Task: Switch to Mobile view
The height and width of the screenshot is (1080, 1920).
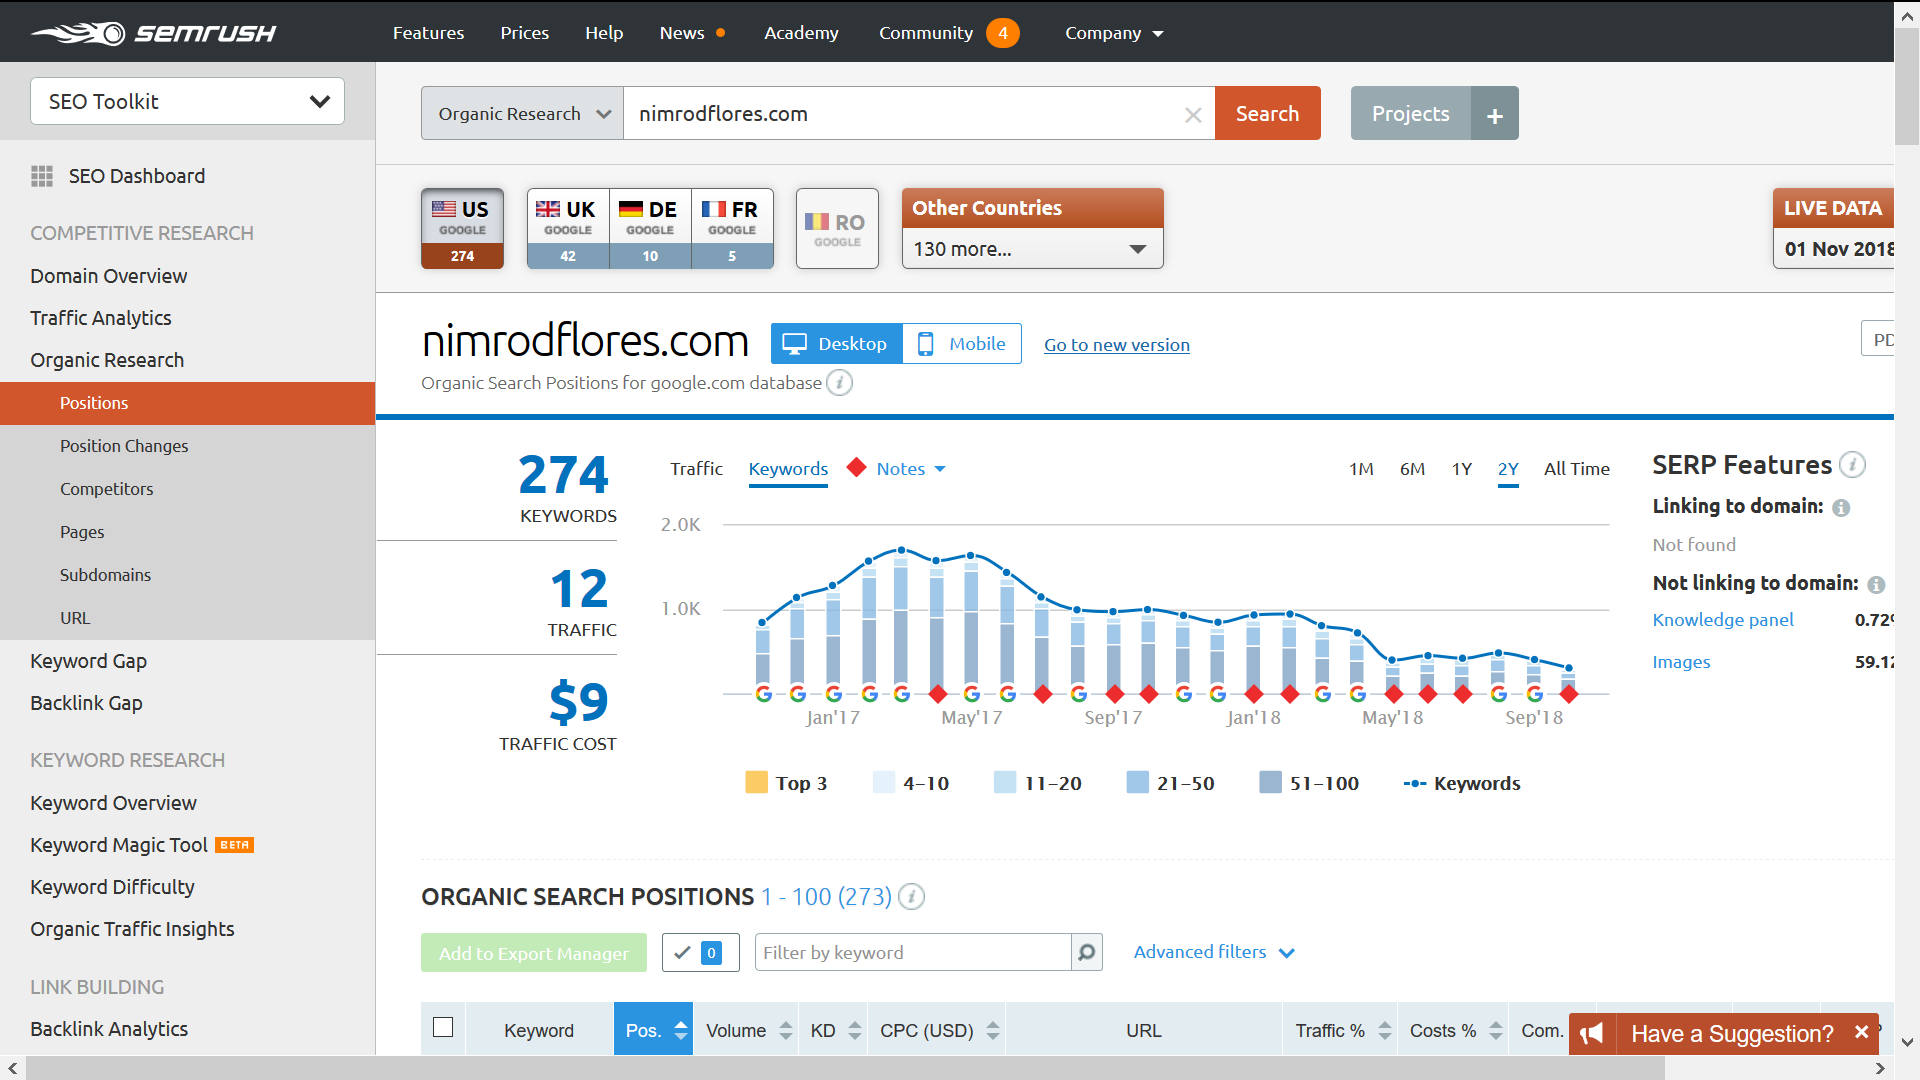Action: [962, 344]
